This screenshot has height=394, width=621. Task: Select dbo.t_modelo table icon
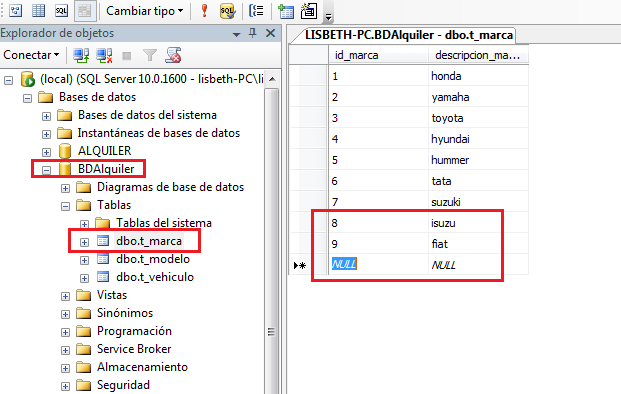coord(103,259)
